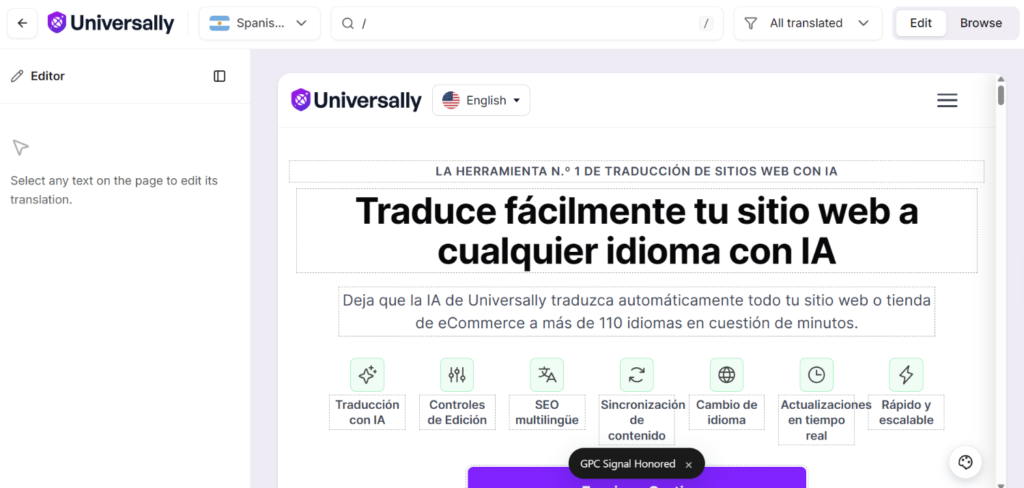Switch to Edit mode
Viewport: 1024px width, 488px height.
921,24
